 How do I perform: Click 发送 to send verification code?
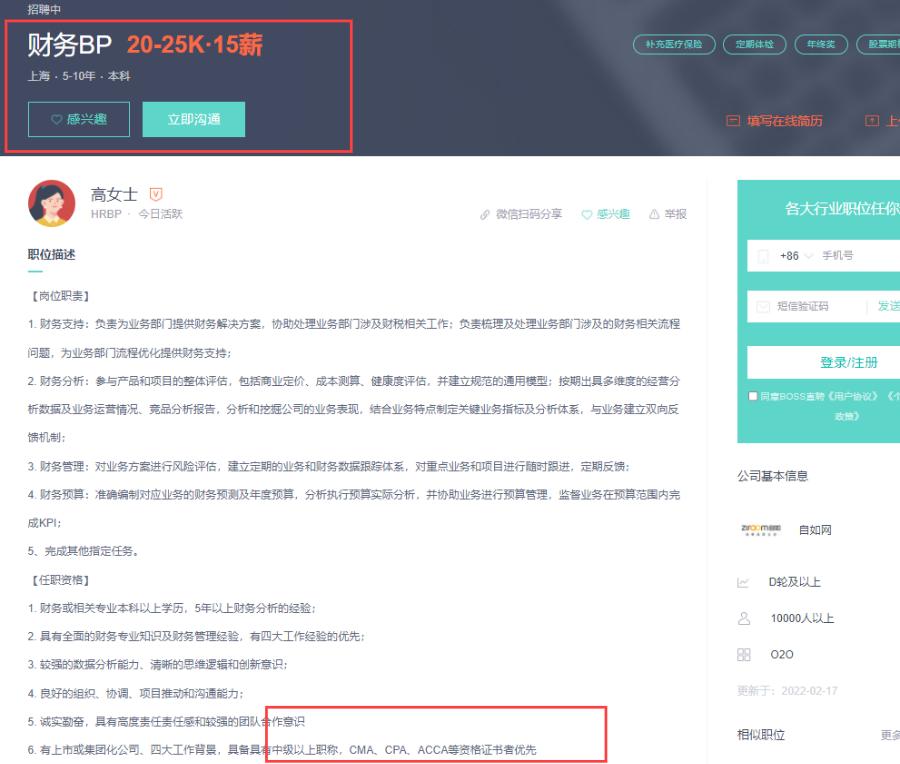(888, 306)
